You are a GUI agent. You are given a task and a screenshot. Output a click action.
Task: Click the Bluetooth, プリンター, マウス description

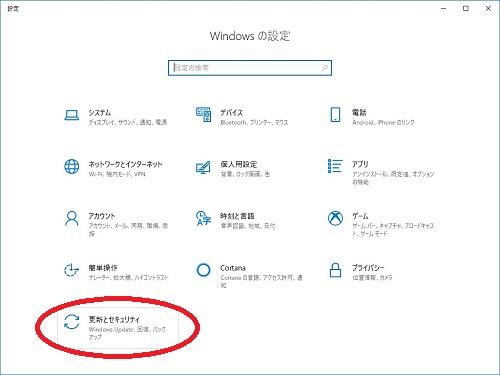click(254, 123)
